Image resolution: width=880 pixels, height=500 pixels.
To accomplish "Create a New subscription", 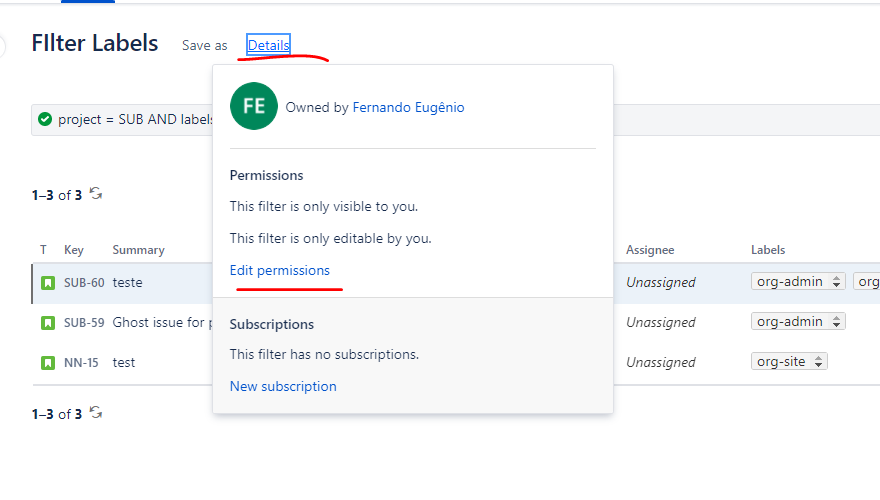I will (x=283, y=387).
